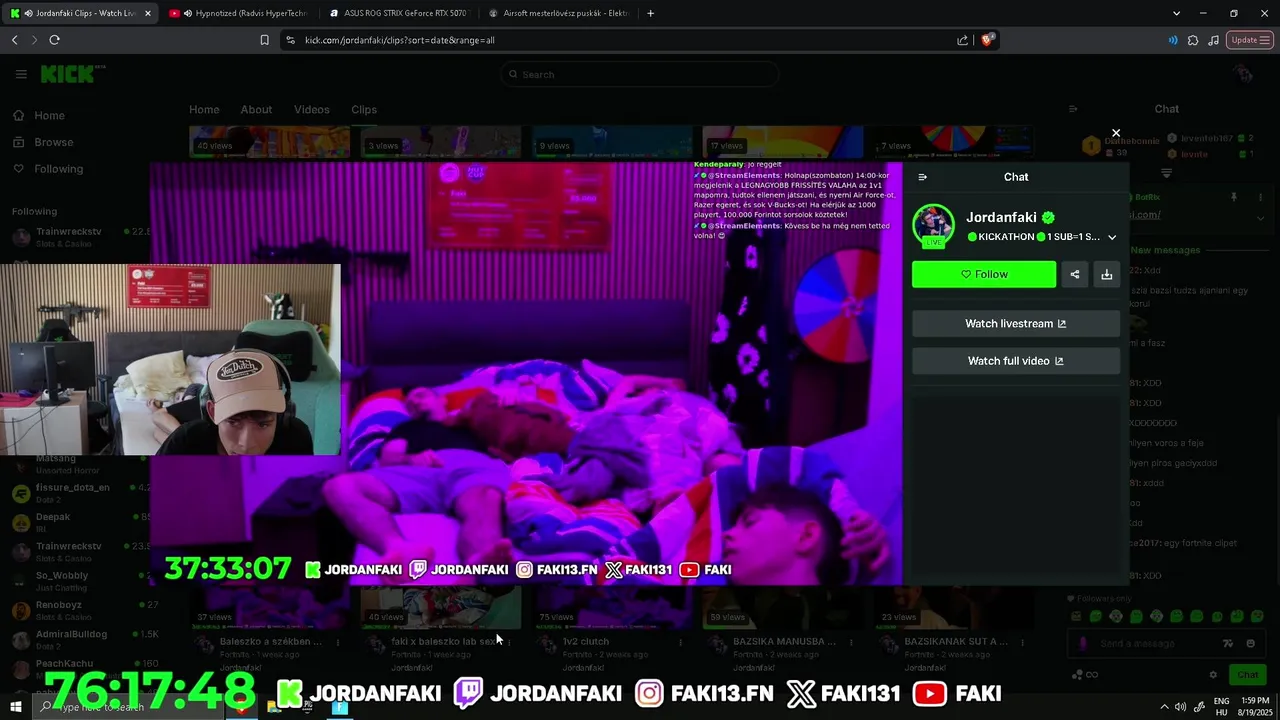Expand the pinned message chevron
This screenshot has width=1280, height=720.
click(x=1262, y=217)
